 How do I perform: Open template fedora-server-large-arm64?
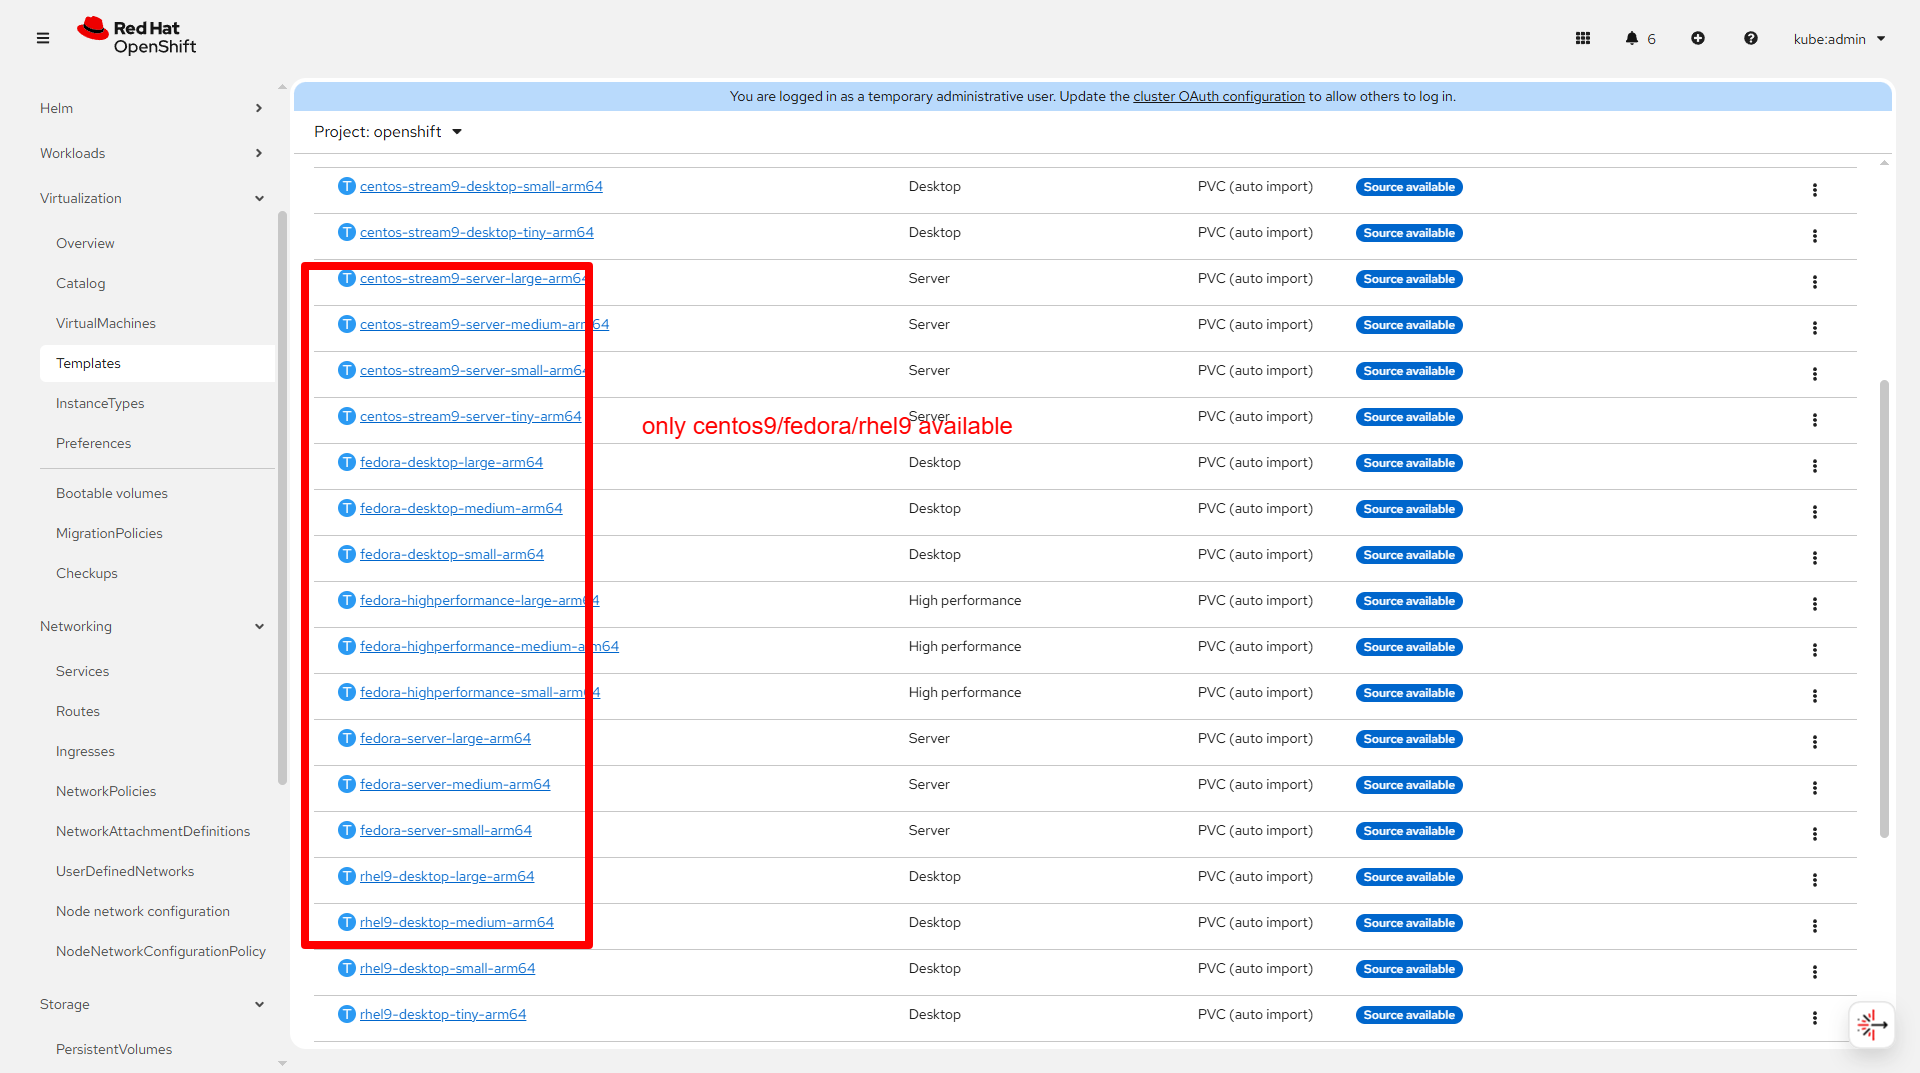(x=445, y=738)
